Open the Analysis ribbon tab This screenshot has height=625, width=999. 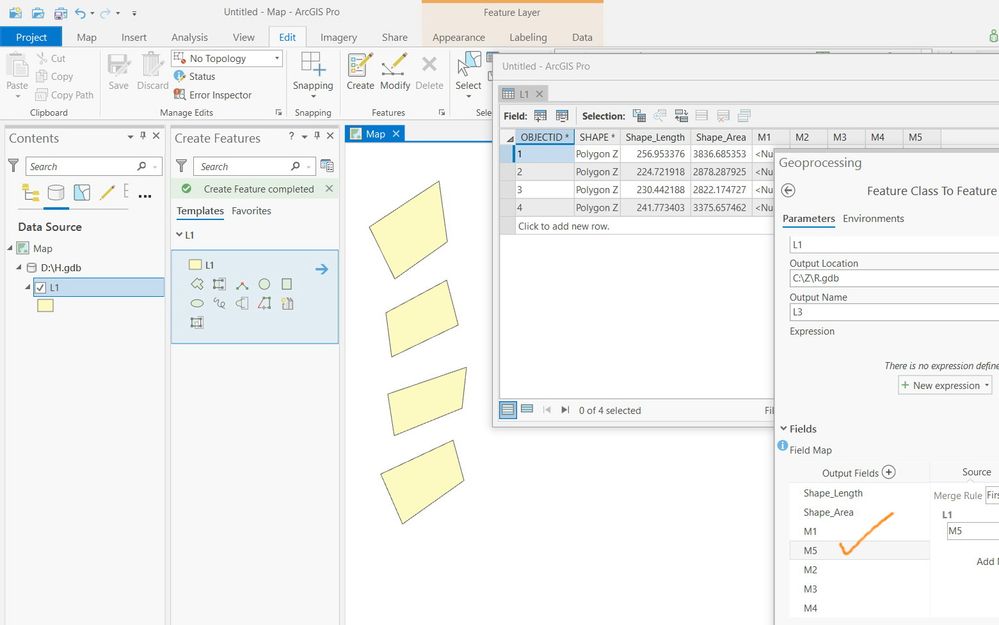click(189, 37)
